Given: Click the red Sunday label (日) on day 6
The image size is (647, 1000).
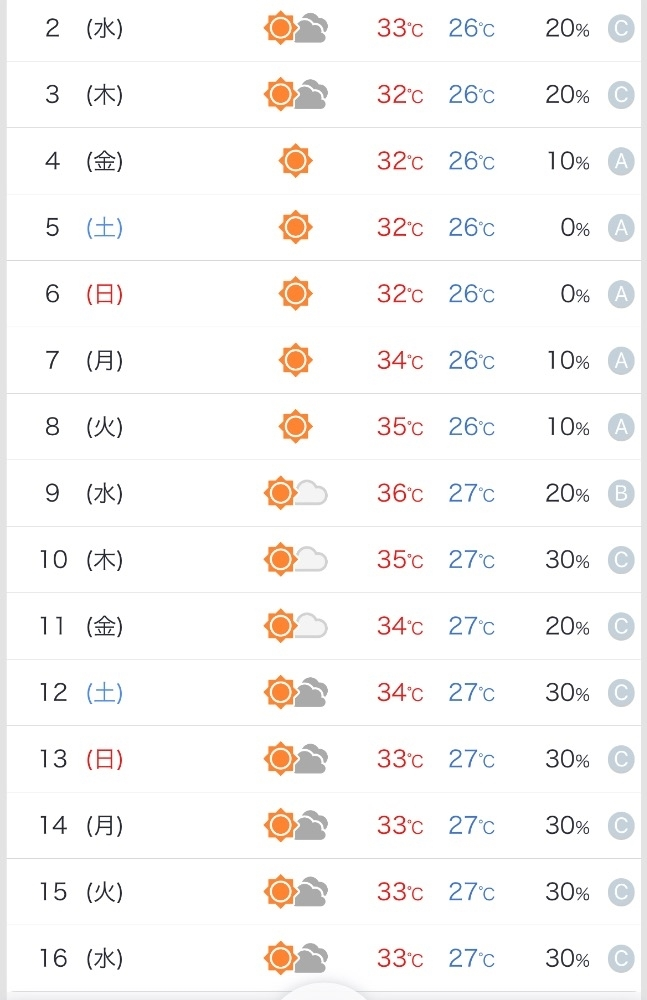Looking at the screenshot, I should pyautogui.click(x=105, y=294).
